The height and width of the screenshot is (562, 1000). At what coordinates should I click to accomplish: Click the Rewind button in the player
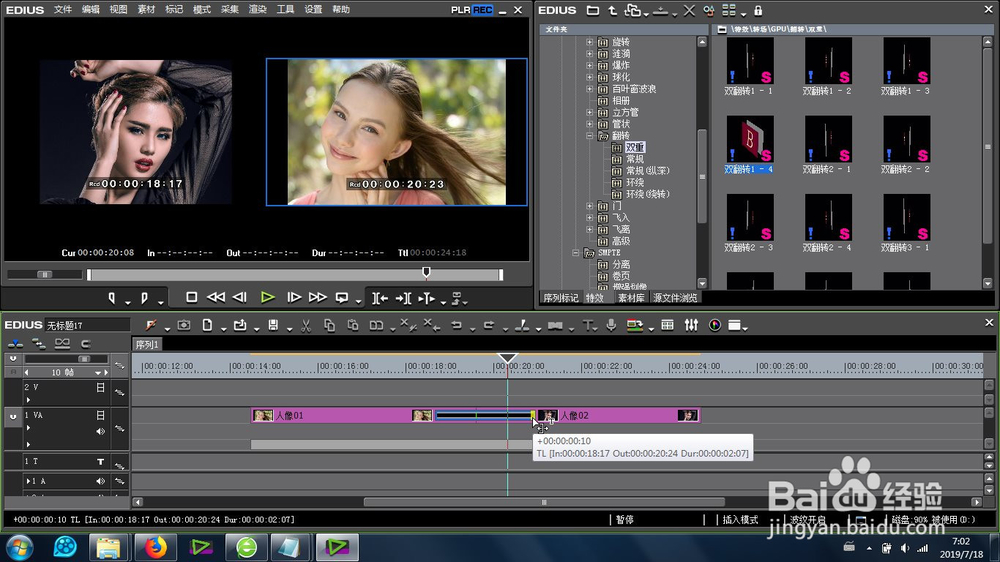click(x=216, y=297)
